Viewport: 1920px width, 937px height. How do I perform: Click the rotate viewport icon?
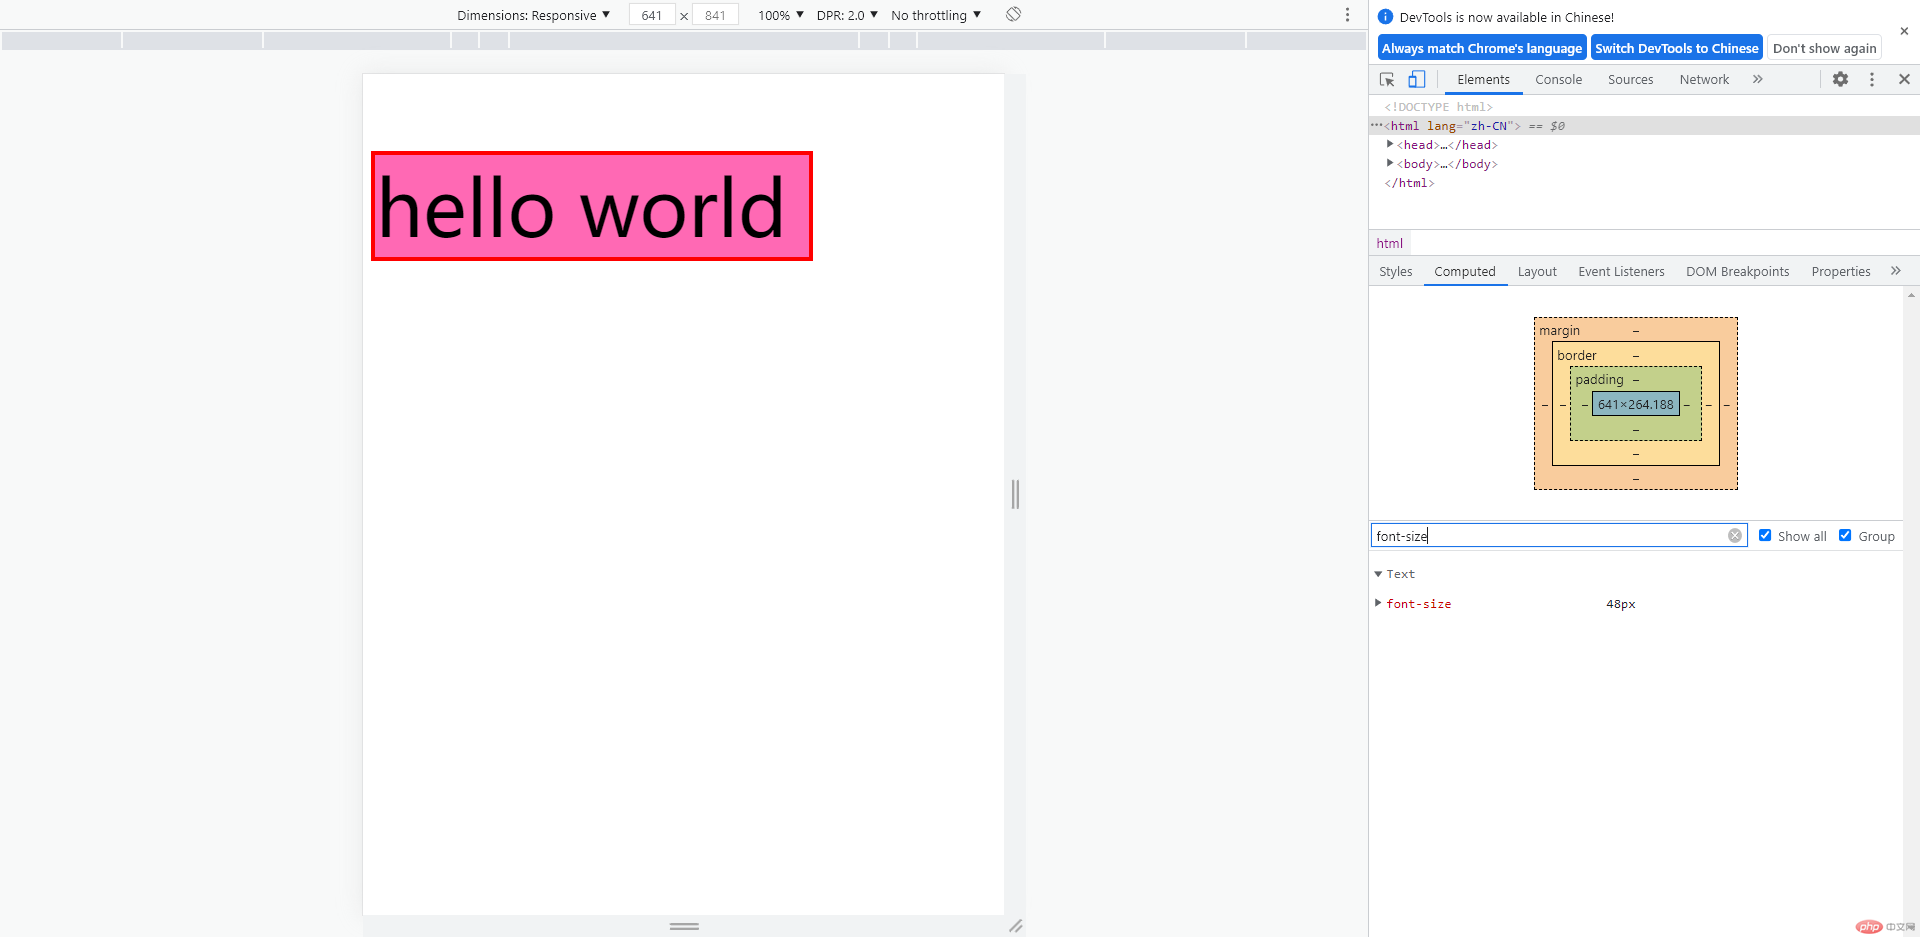point(1013,14)
